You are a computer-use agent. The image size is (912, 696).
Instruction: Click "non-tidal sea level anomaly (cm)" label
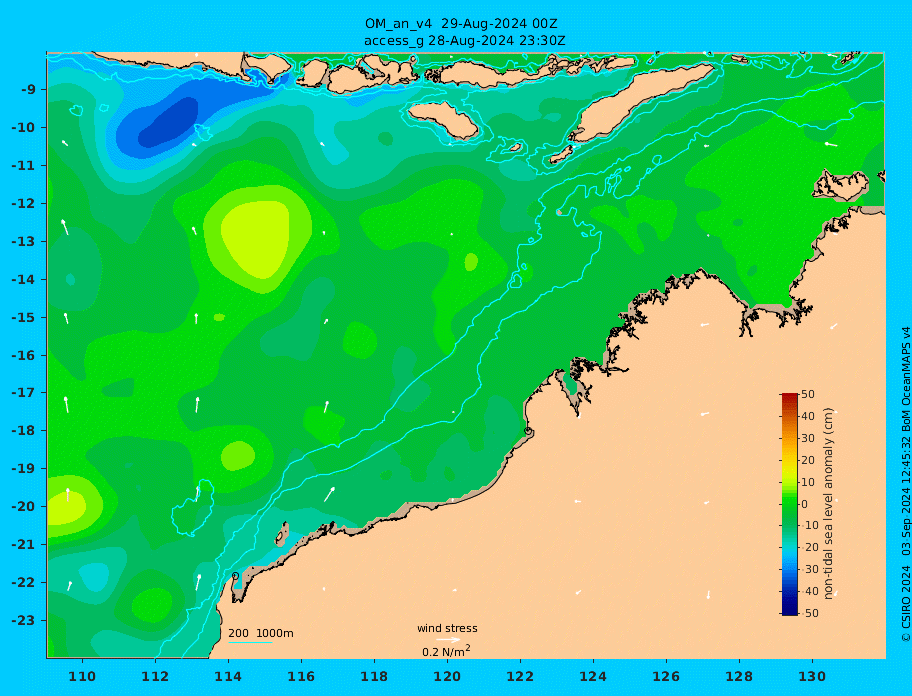pyautogui.click(x=829, y=504)
